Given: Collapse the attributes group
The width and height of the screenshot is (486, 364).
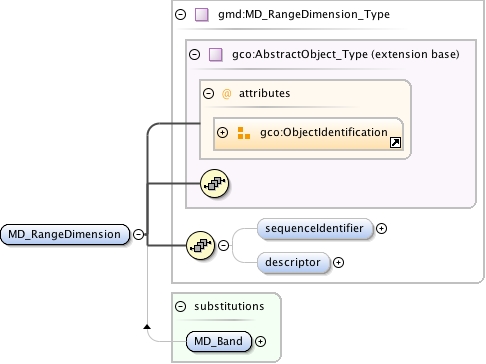Looking at the screenshot, I should coord(208,93).
